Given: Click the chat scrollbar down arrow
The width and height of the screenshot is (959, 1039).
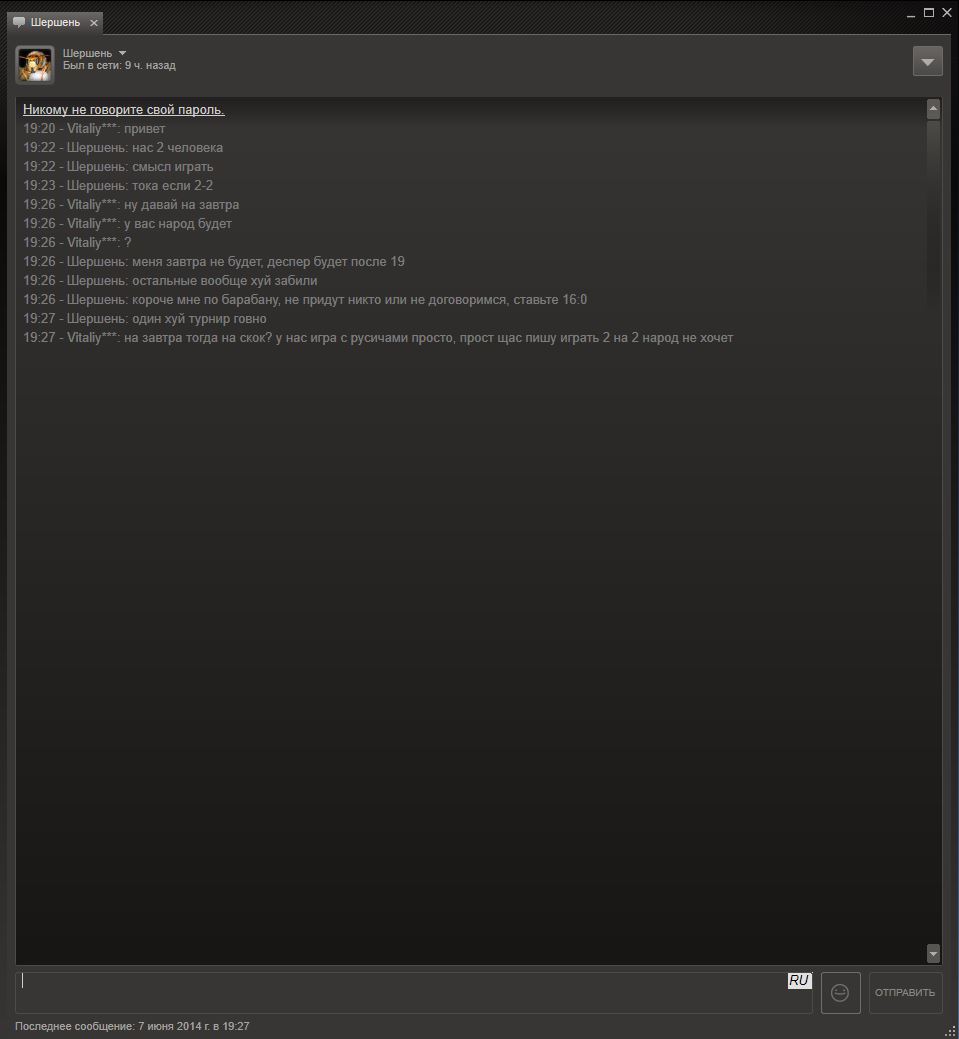Looking at the screenshot, I should 933,954.
